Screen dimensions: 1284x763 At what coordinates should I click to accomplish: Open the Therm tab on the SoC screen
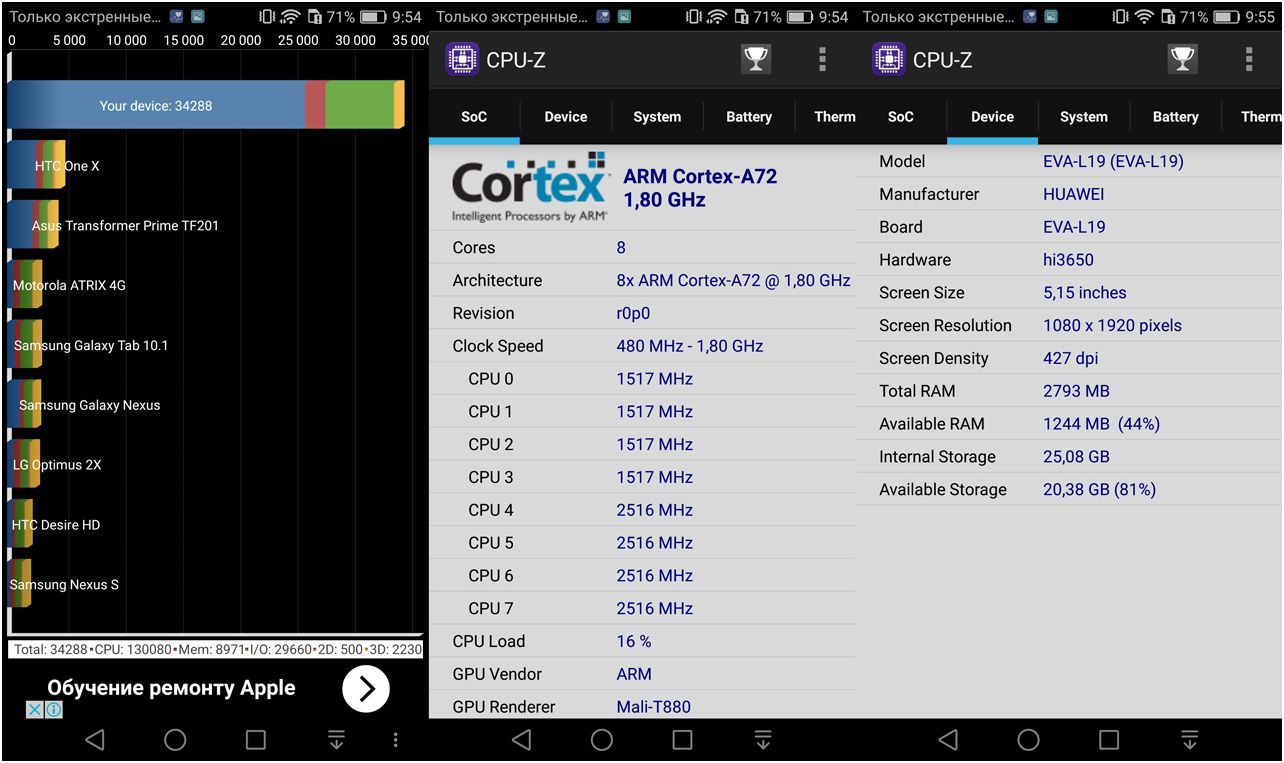click(x=834, y=117)
